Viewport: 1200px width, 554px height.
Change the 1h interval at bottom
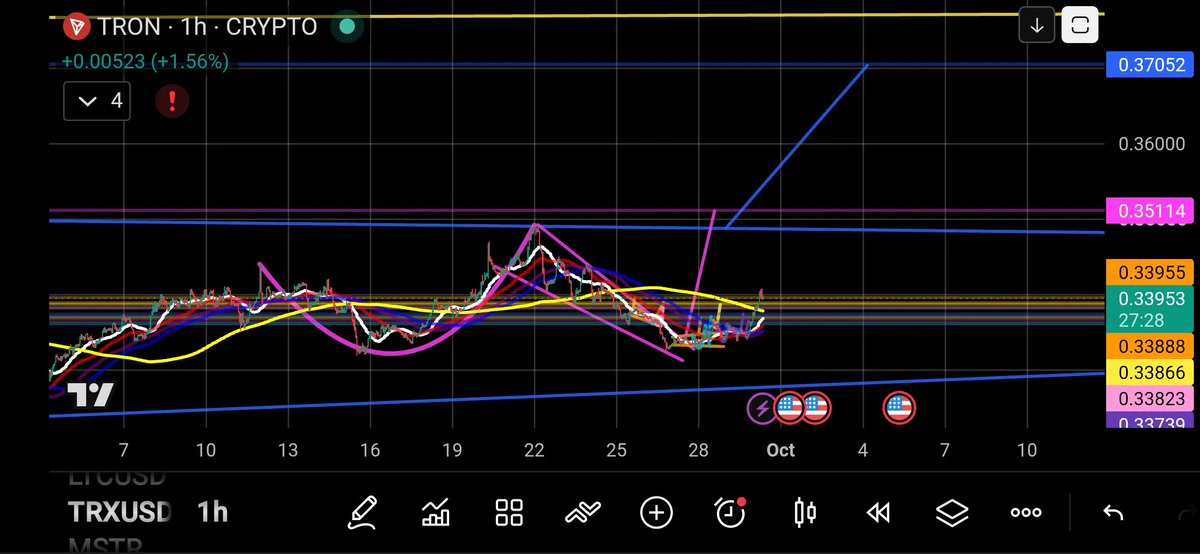point(213,513)
